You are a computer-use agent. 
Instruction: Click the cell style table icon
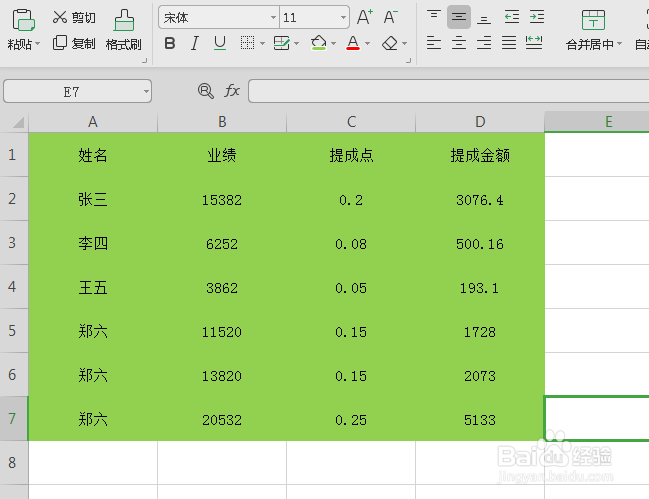(281, 43)
